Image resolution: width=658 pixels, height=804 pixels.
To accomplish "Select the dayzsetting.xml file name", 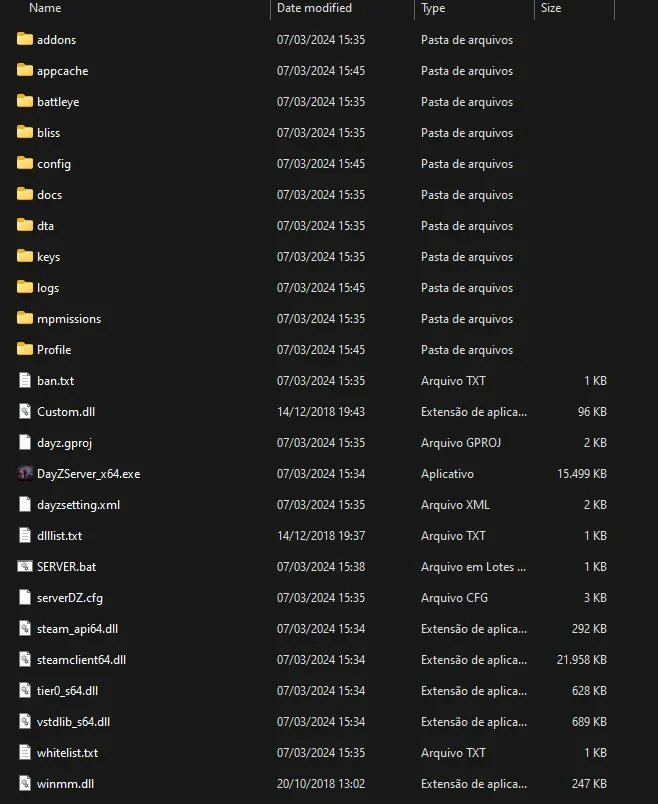I will pyautogui.click(x=78, y=505).
